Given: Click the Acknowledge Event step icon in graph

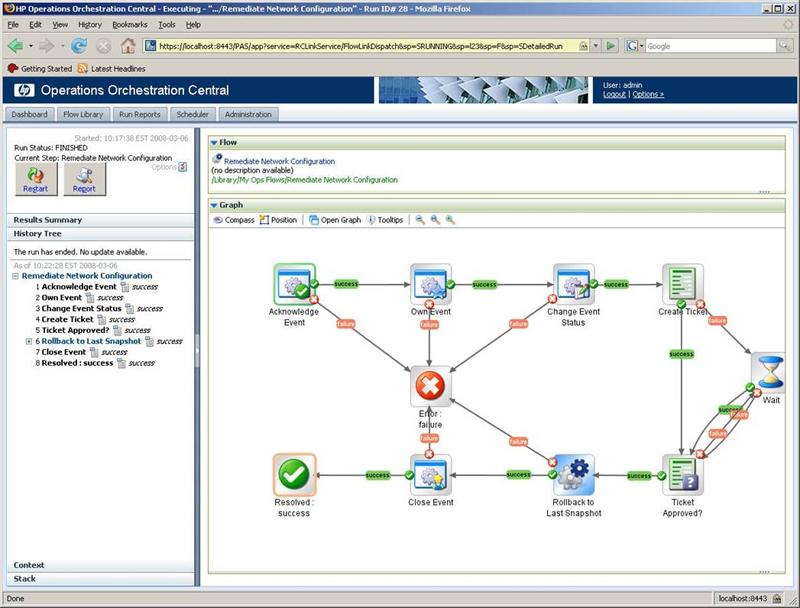Looking at the screenshot, I should pyautogui.click(x=294, y=284).
